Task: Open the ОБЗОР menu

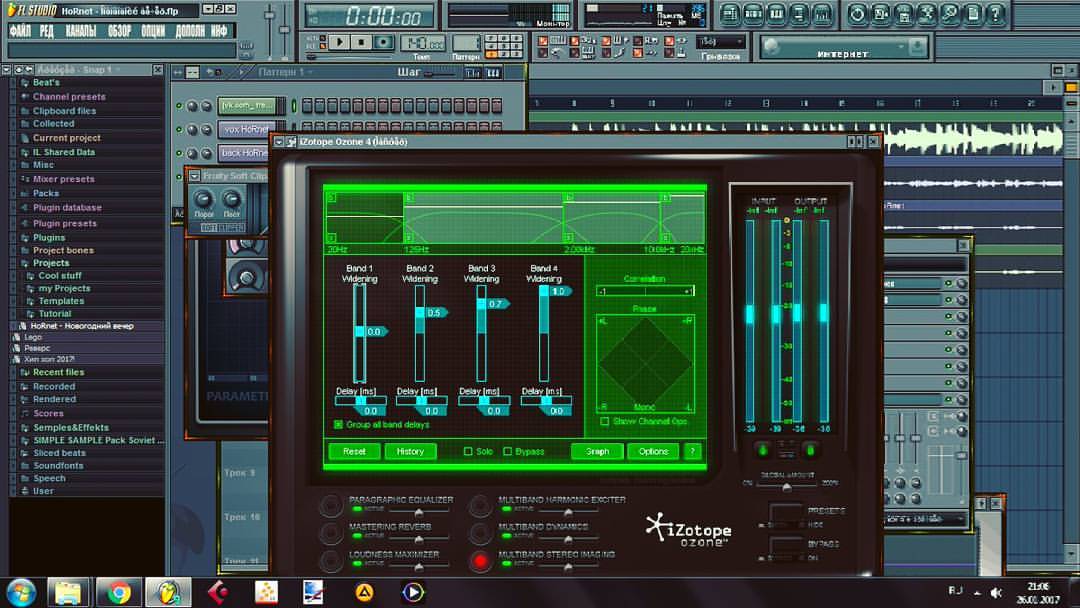Action: tap(120, 31)
